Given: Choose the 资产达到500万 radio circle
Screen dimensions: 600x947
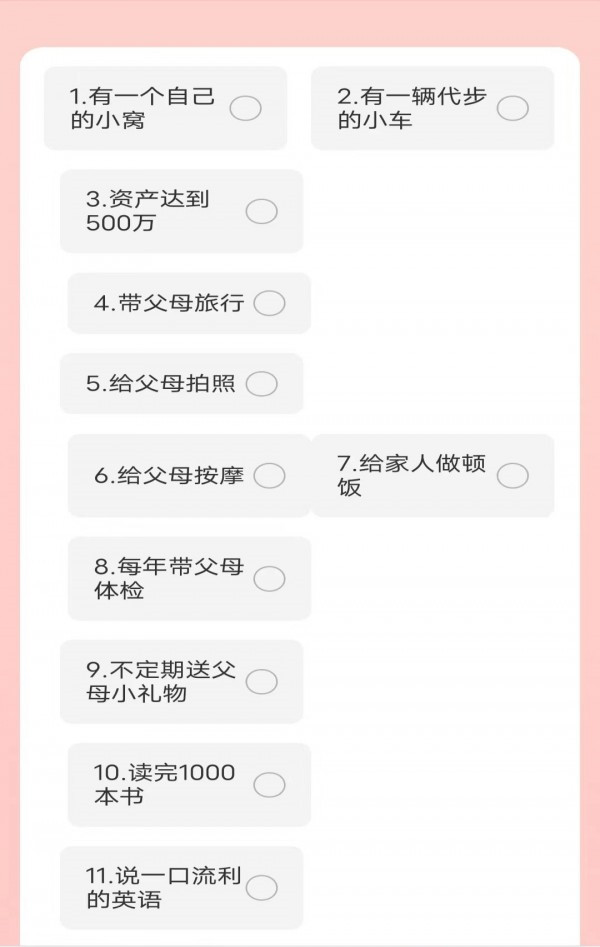Looking at the screenshot, I should 262,211.
